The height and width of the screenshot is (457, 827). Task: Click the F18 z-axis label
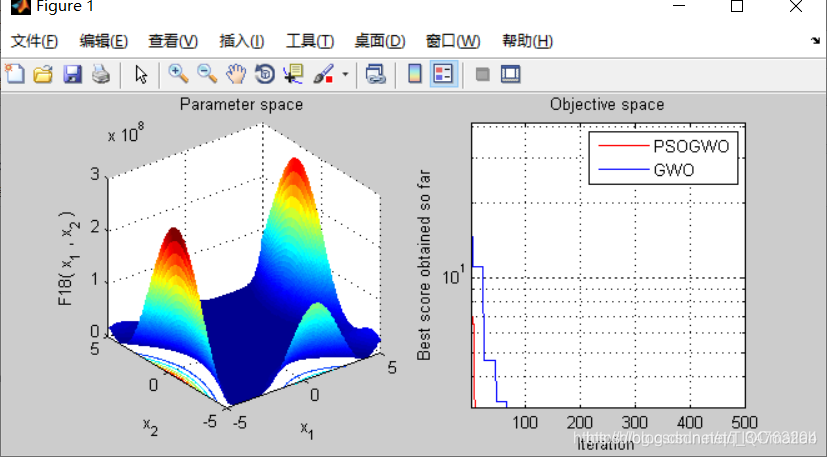tap(69, 259)
